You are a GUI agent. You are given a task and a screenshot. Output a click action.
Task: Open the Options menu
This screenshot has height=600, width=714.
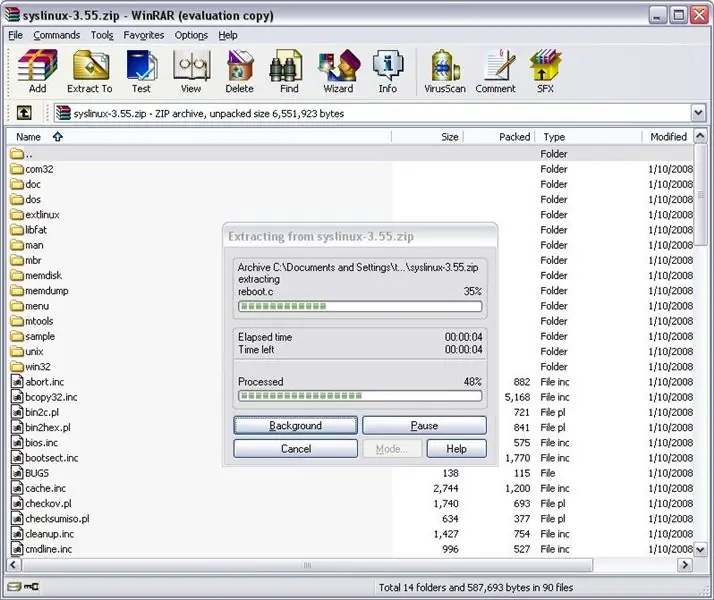[x=191, y=35]
